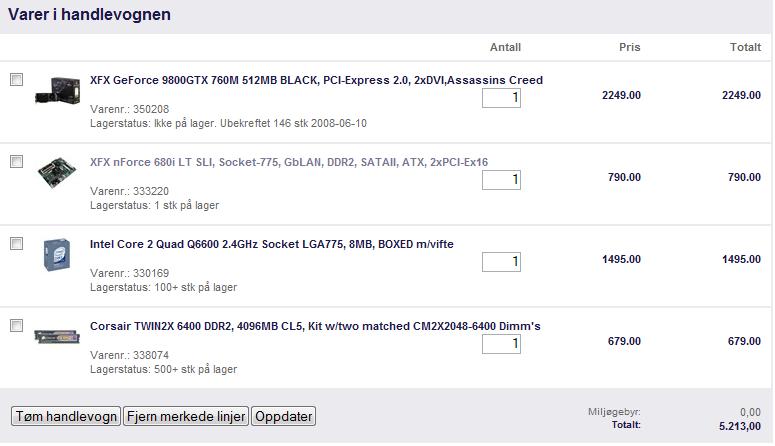Open the Intel Core 2 Quad Q6600 product link

click(x=271, y=244)
